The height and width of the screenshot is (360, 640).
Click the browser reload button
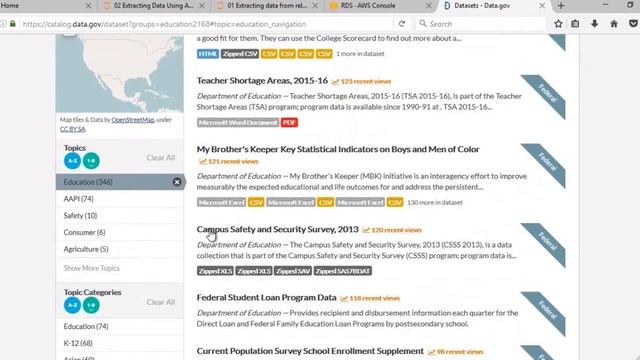click(402, 24)
